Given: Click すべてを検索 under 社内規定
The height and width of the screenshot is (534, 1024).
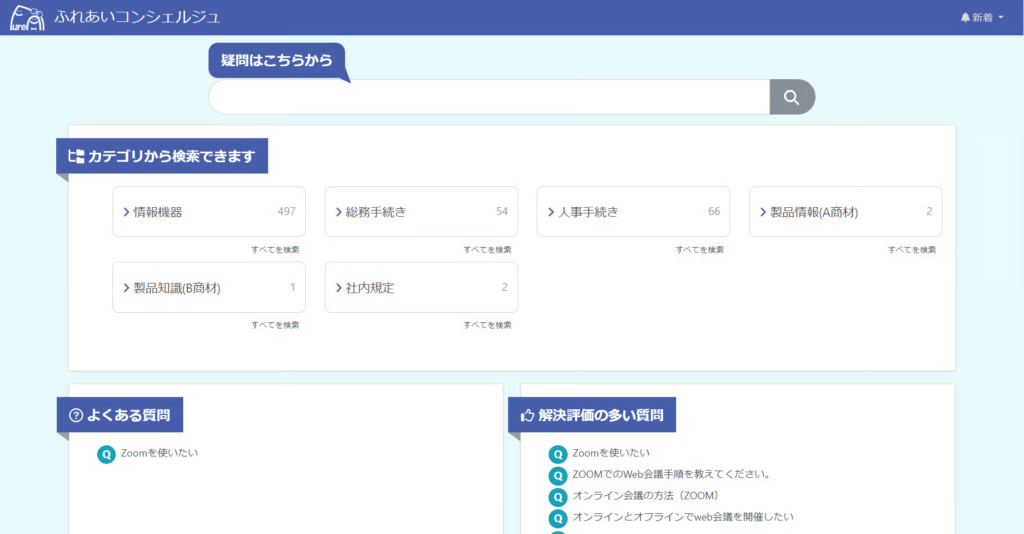Looking at the screenshot, I should (487, 325).
